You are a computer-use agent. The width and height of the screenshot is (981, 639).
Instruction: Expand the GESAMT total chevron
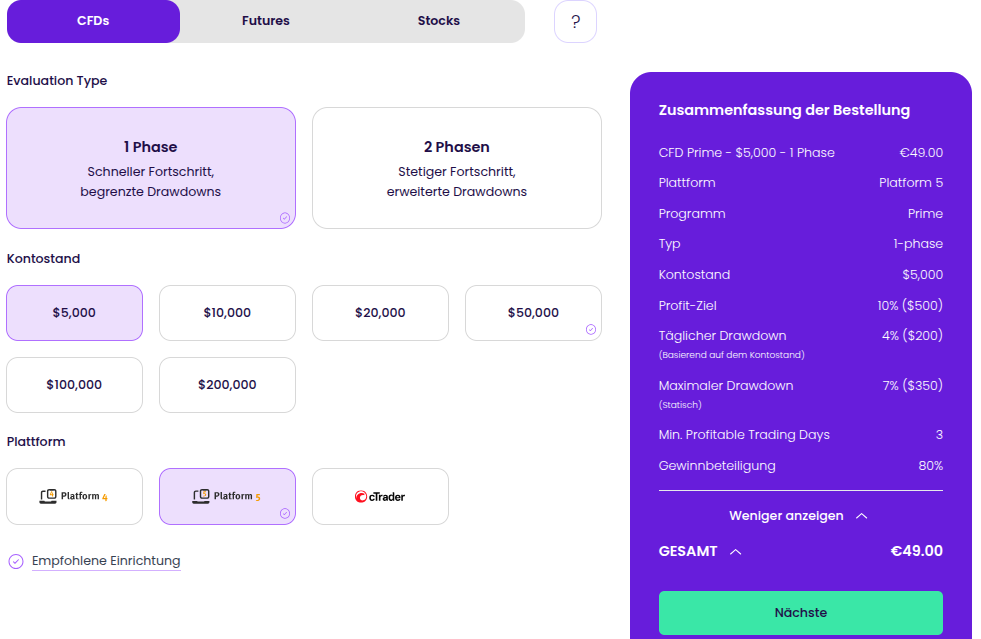(736, 551)
